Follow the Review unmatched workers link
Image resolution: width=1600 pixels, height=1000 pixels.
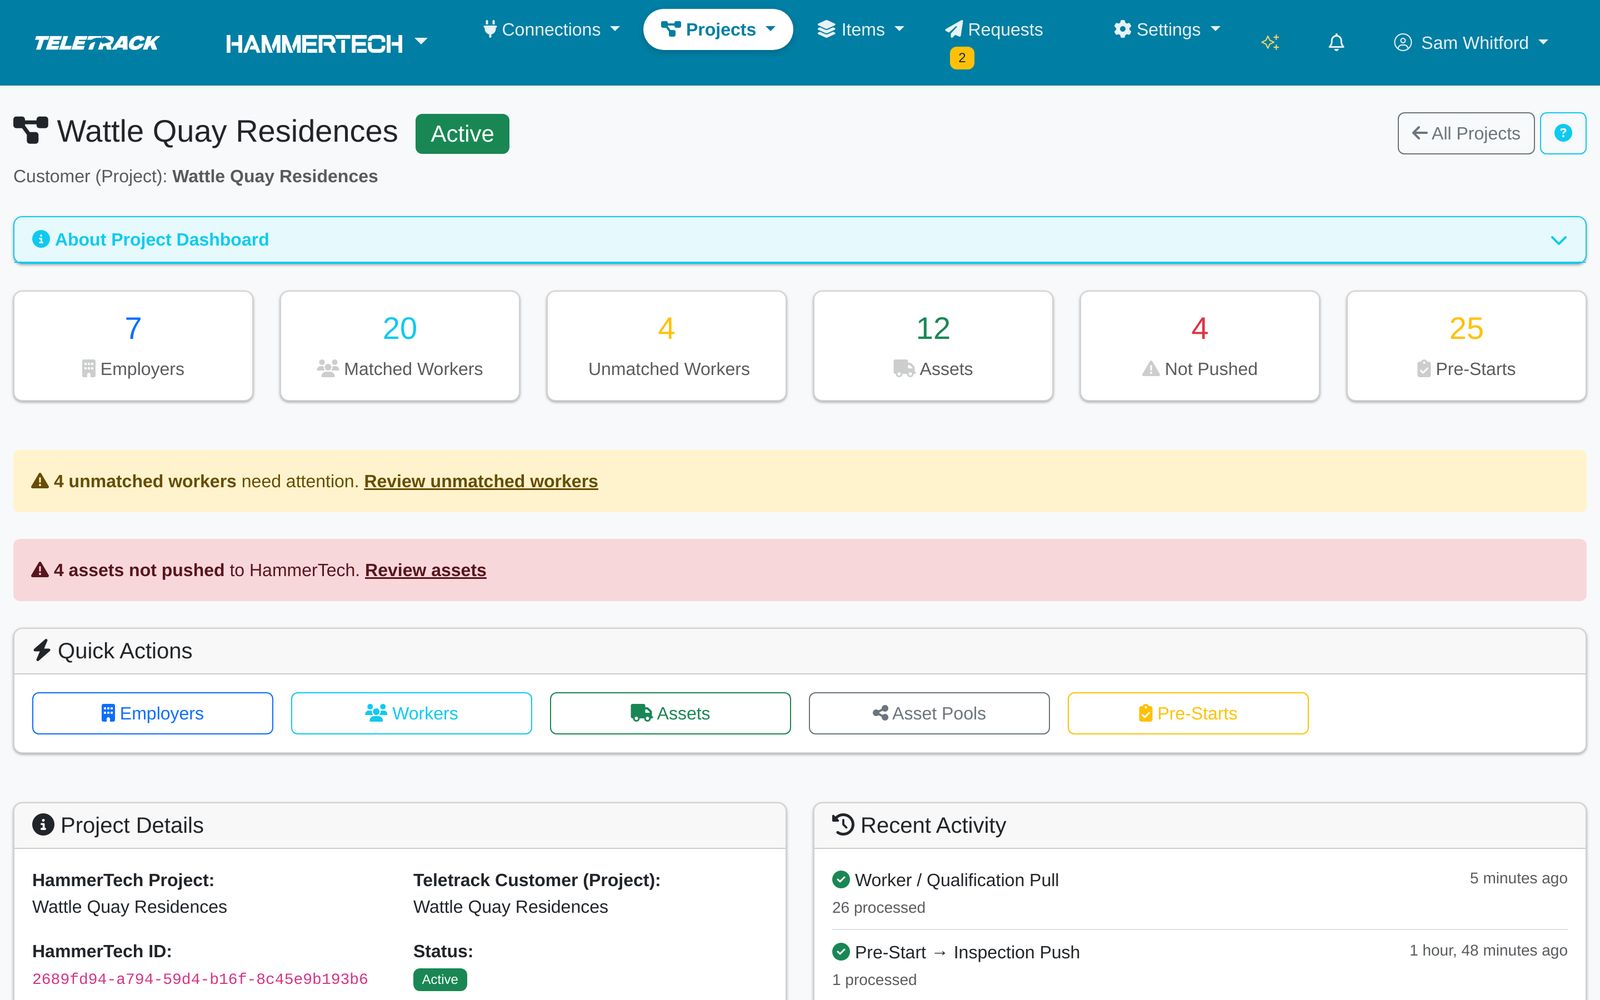[481, 481]
